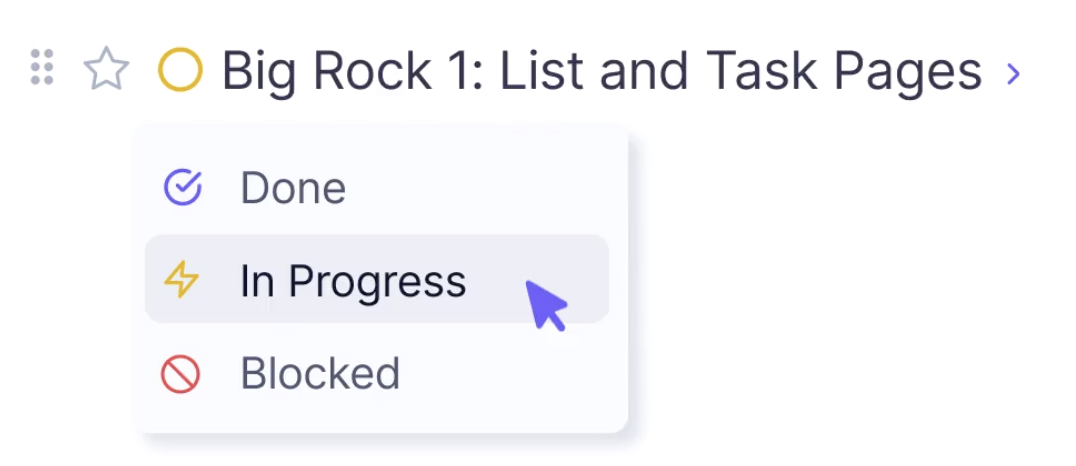
Task: Click the "Progress" word in highlighted option
Action: point(377,283)
